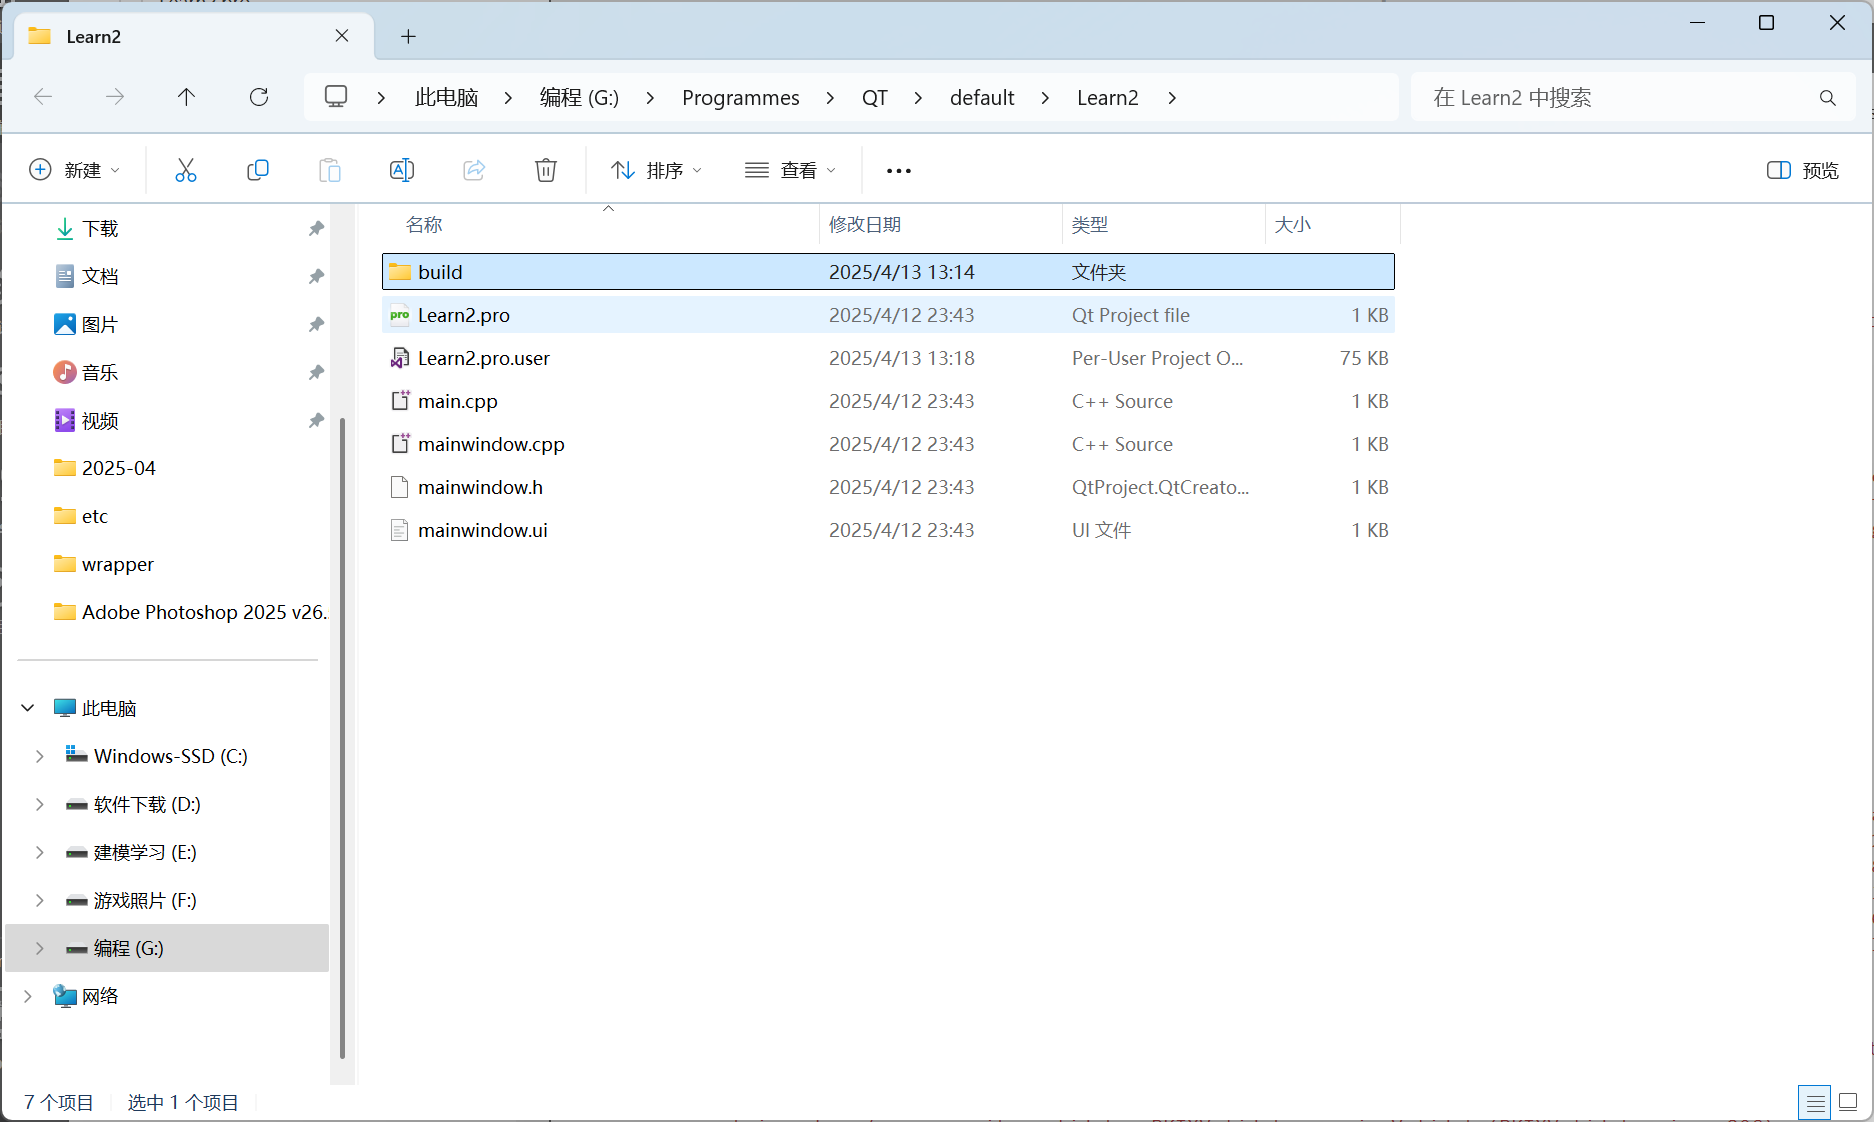Unpin 文档 using its pin icon

(316, 277)
